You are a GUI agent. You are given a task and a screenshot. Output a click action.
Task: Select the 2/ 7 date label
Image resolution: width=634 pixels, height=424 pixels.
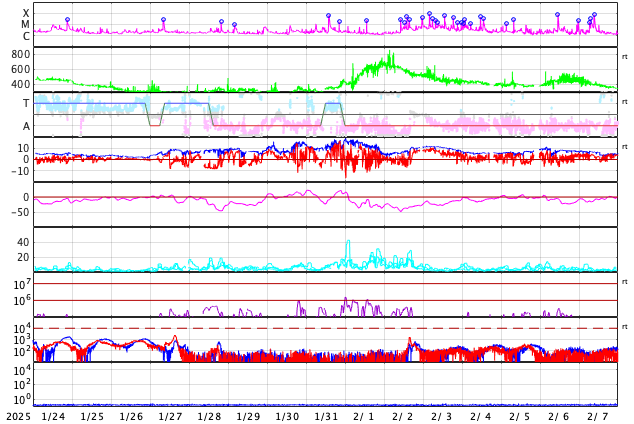coord(598,416)
